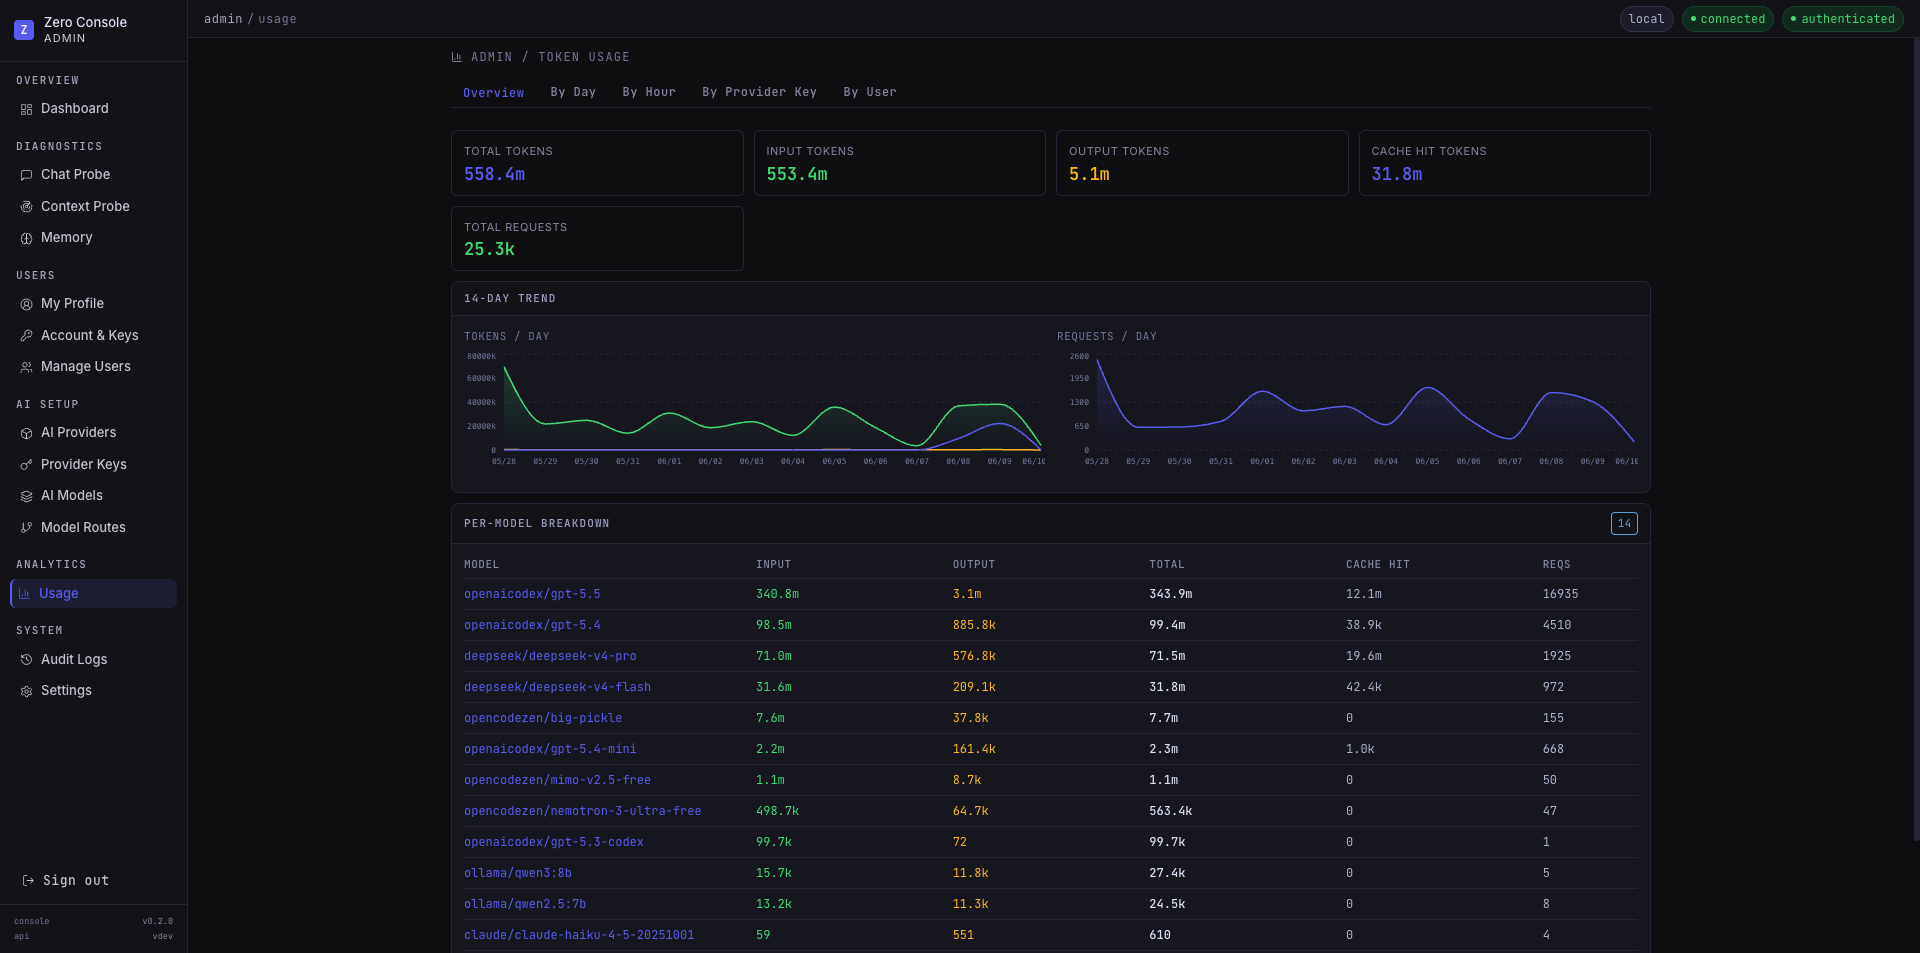Click the Context Probe icon
The width and height of the screenshot is (1920, 953).
pos(26,207)
